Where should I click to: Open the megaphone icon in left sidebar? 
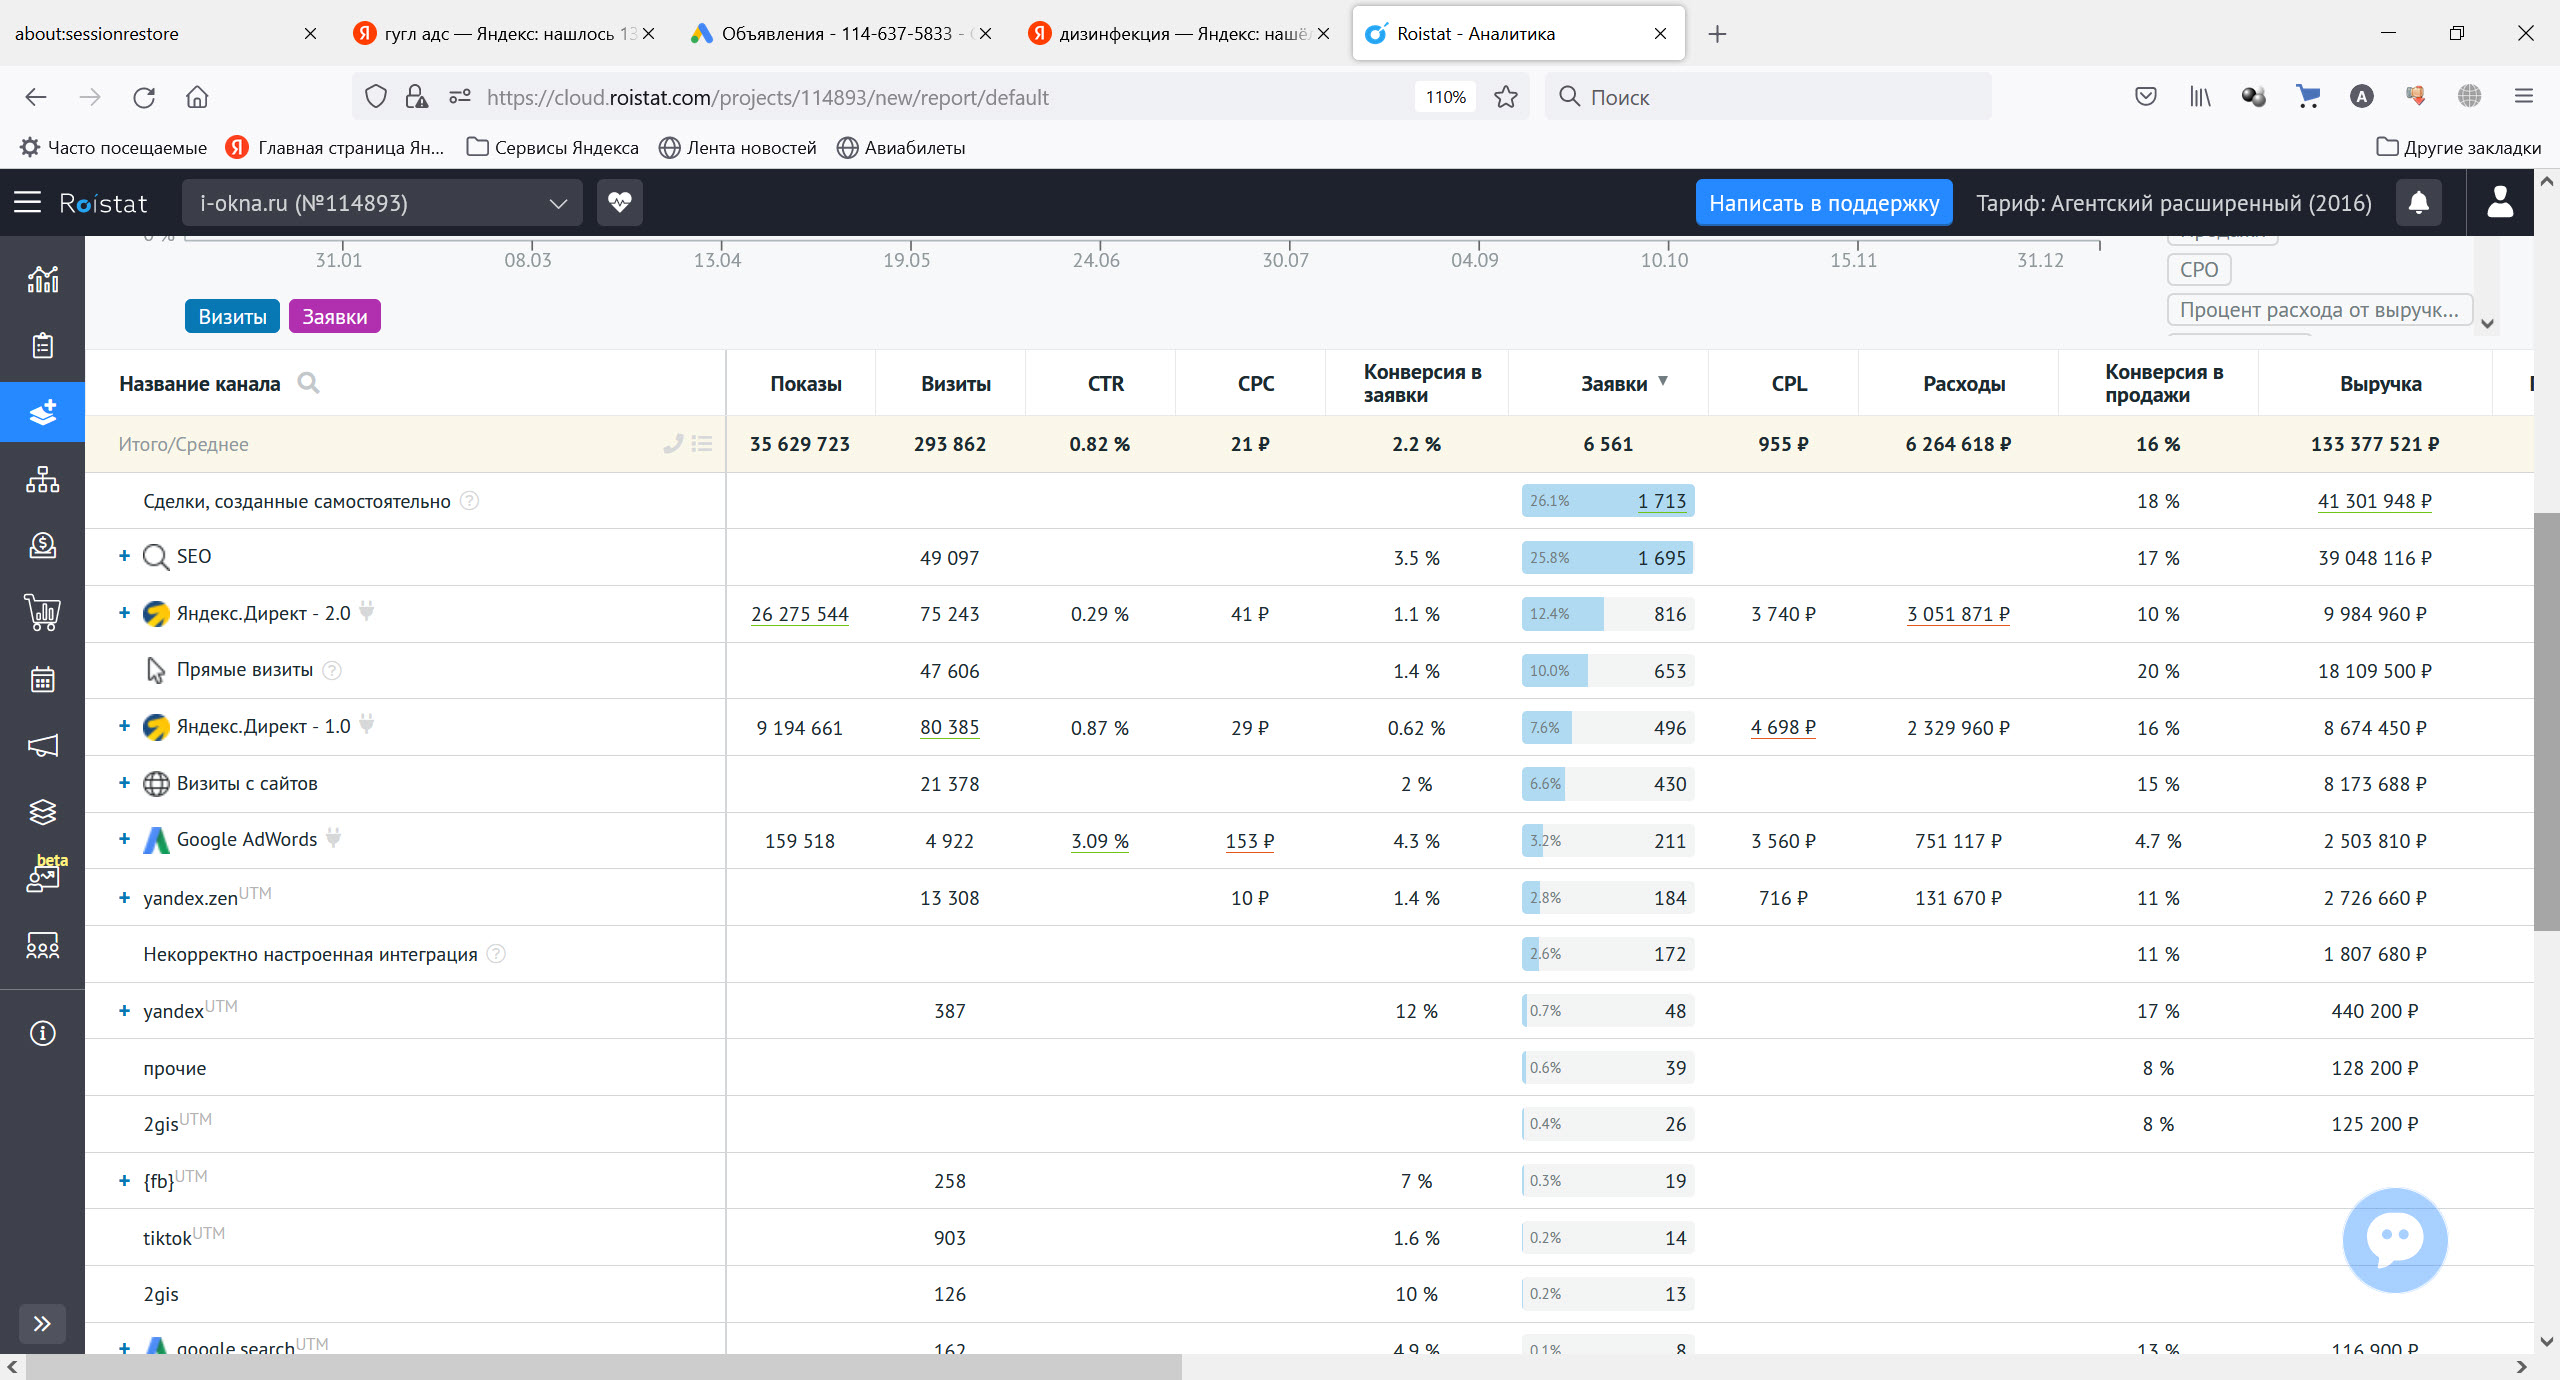pyautogui.click(x=42, y=746)
